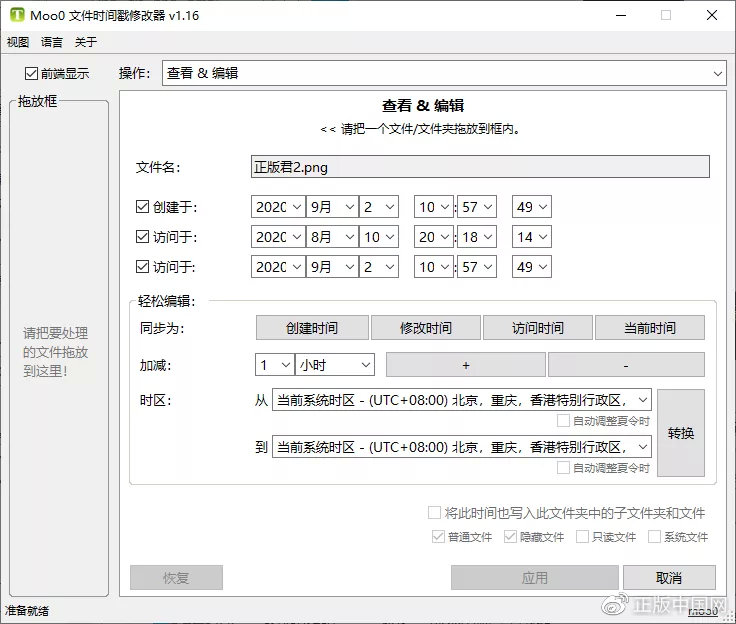Open the 从 source timezone dropdown
Screen dimensions: 736x624
462,400
